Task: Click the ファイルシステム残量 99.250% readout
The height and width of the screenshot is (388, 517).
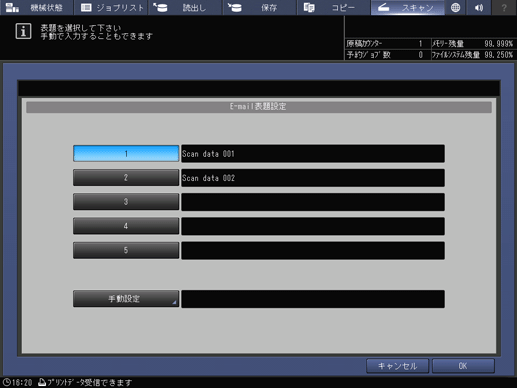Action: click(473, 55)
